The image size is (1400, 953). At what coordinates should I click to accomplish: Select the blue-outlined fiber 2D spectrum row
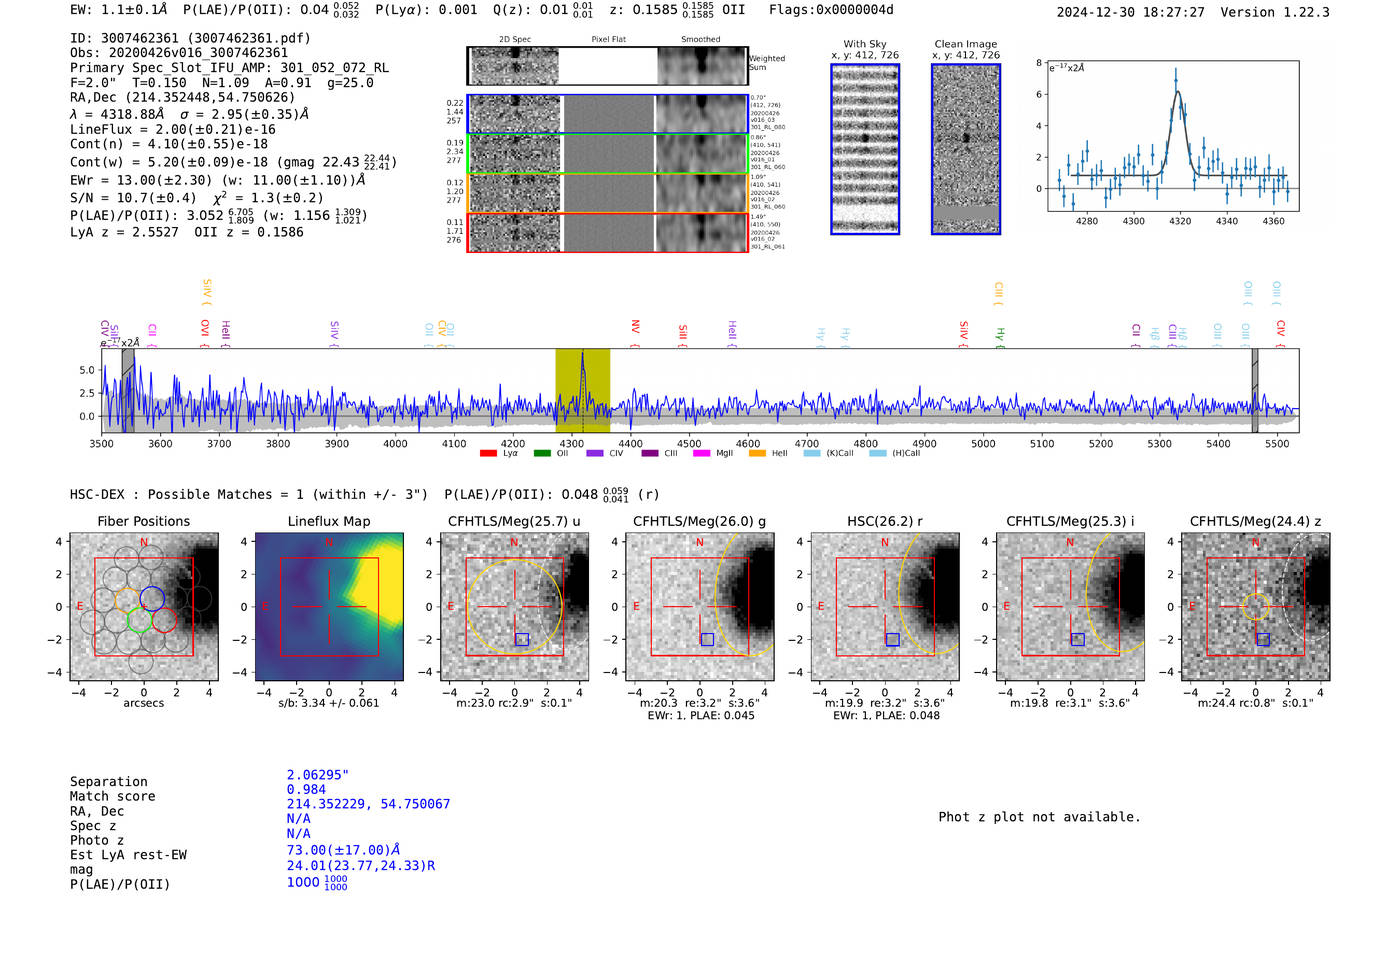(607, 114)
